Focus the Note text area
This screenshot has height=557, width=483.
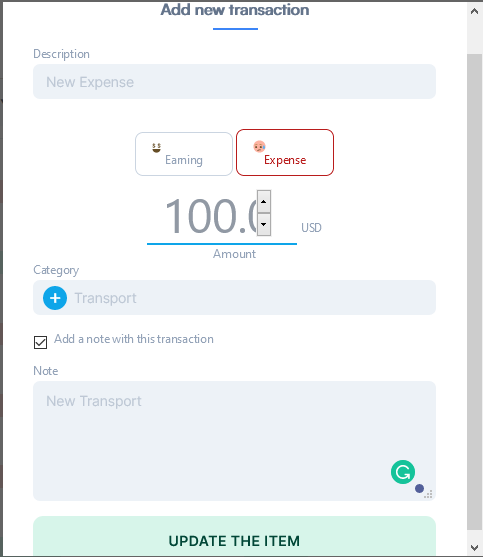[234, 441]
